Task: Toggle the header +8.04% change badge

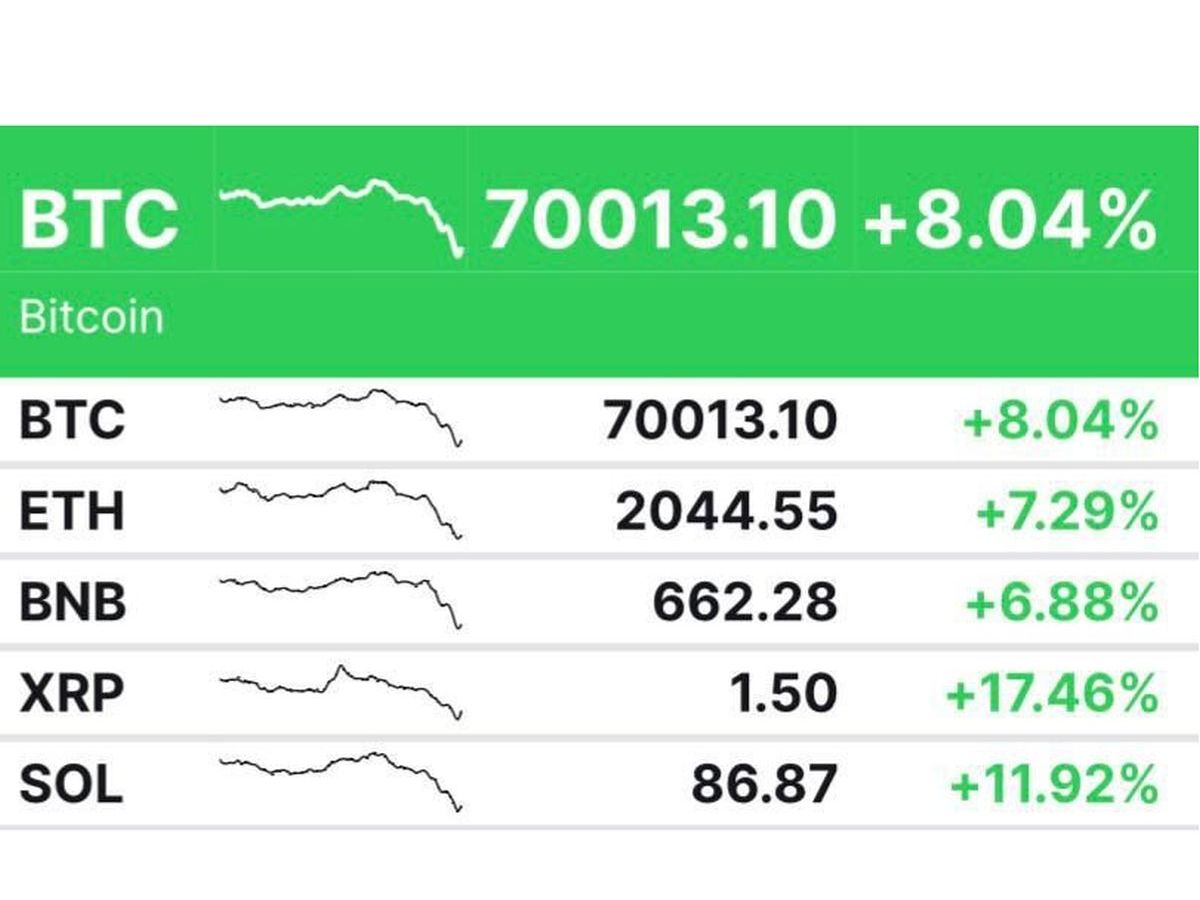Action: [x=1010, y=219]
